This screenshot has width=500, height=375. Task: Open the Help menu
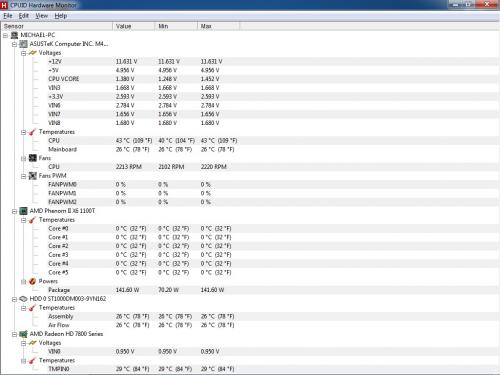[x=61, y=16]
